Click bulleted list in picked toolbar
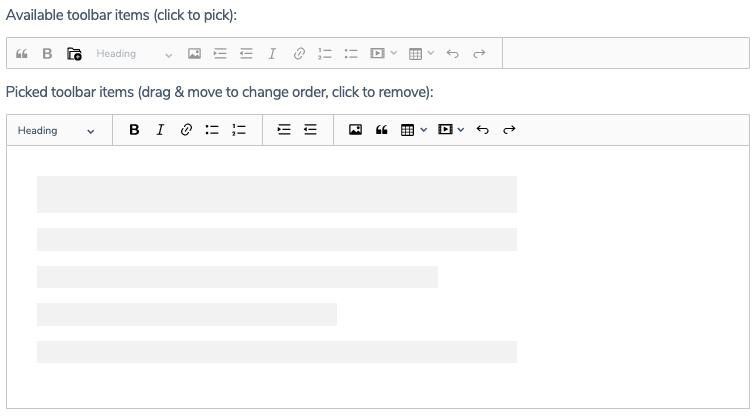The image size is (753, 416). tap(212, 130)
